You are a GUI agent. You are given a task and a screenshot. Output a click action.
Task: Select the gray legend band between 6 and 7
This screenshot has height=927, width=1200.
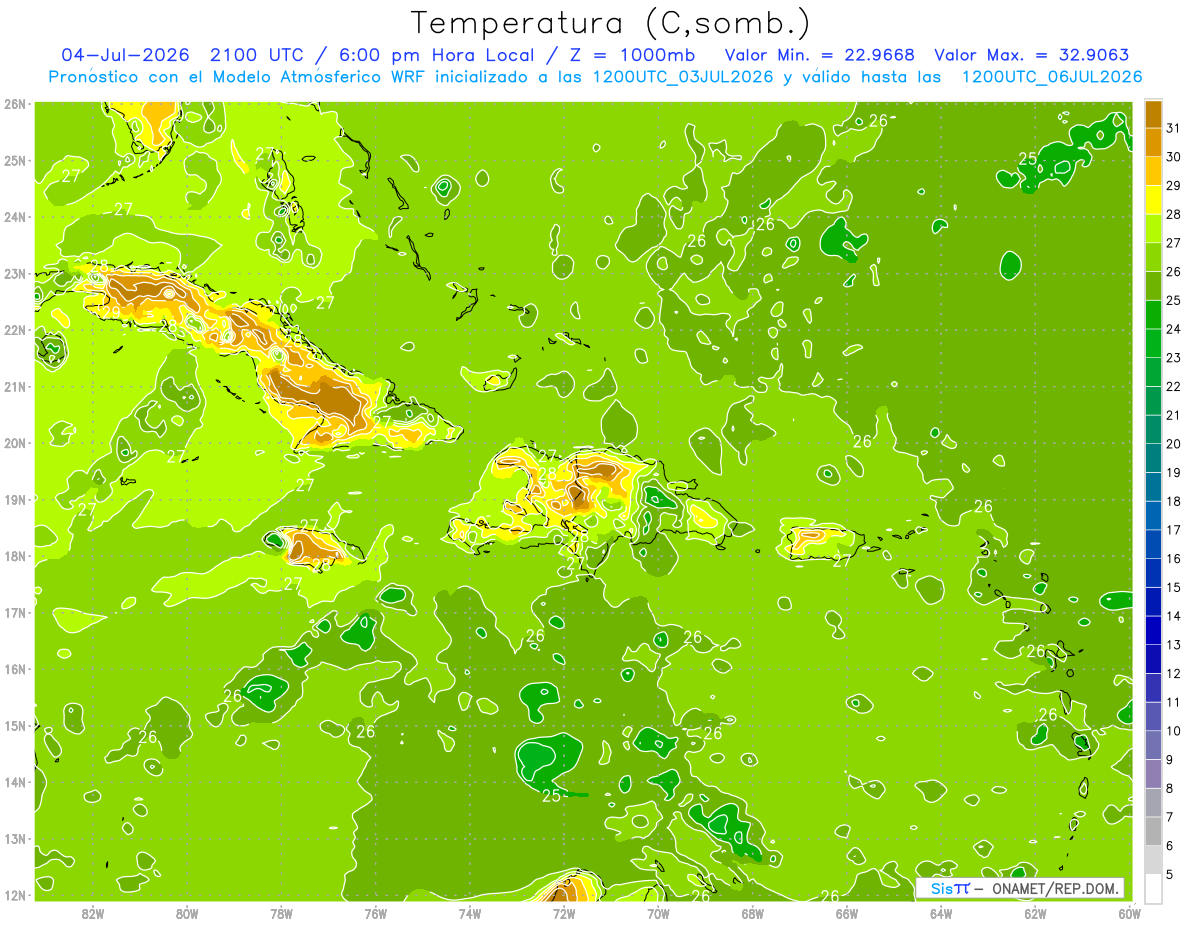coord(1153,831)
